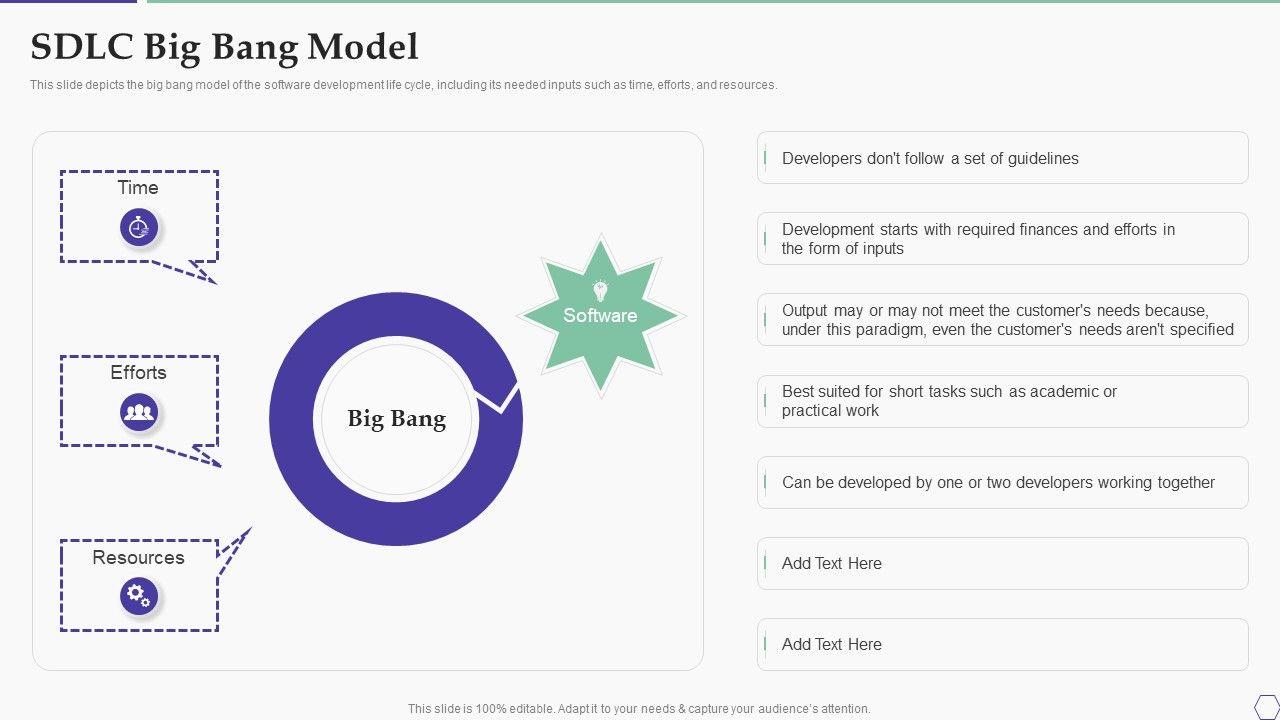Click the Big Bang center circle
Viewport: 1280px width, 720px height.
396,418
